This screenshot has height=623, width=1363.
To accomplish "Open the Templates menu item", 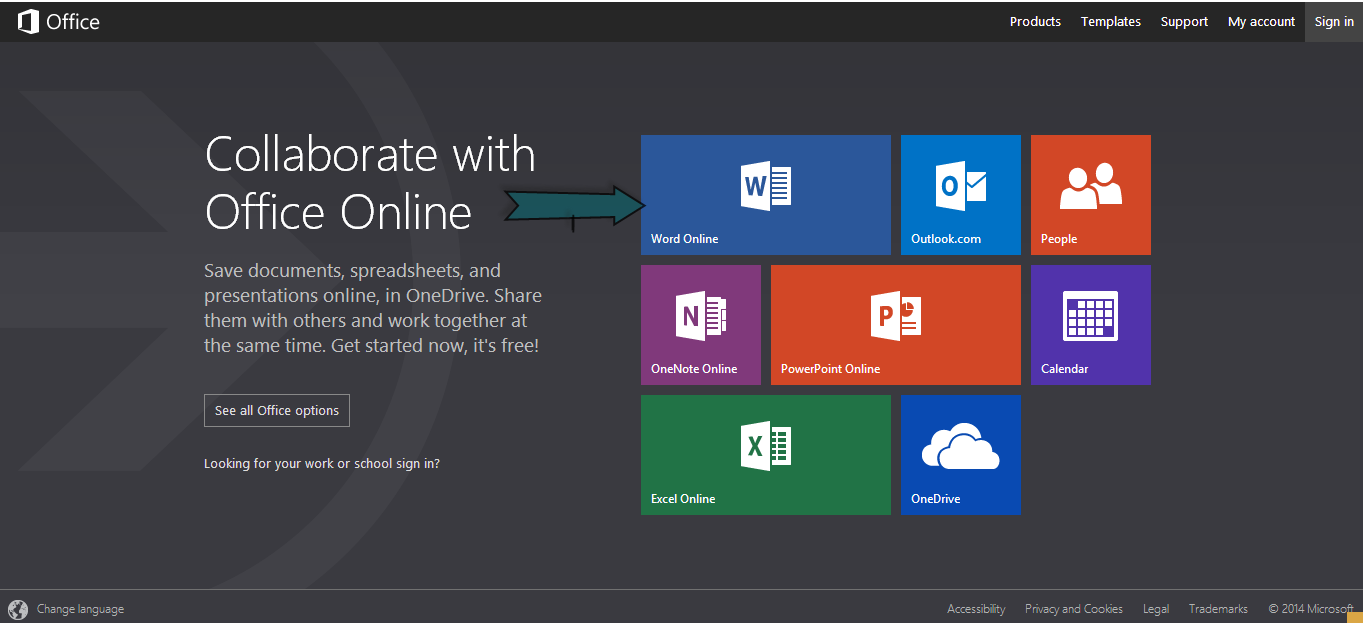I will (x=1110, y=21).
